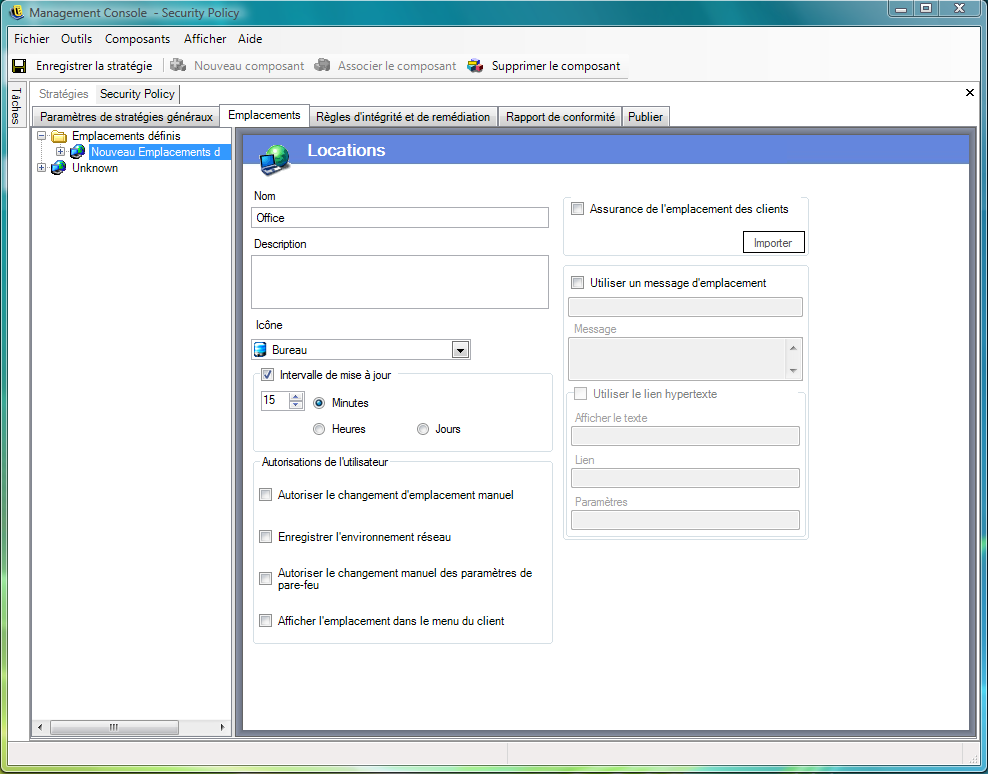Open the Tâches side panel

tap(16, 105)
